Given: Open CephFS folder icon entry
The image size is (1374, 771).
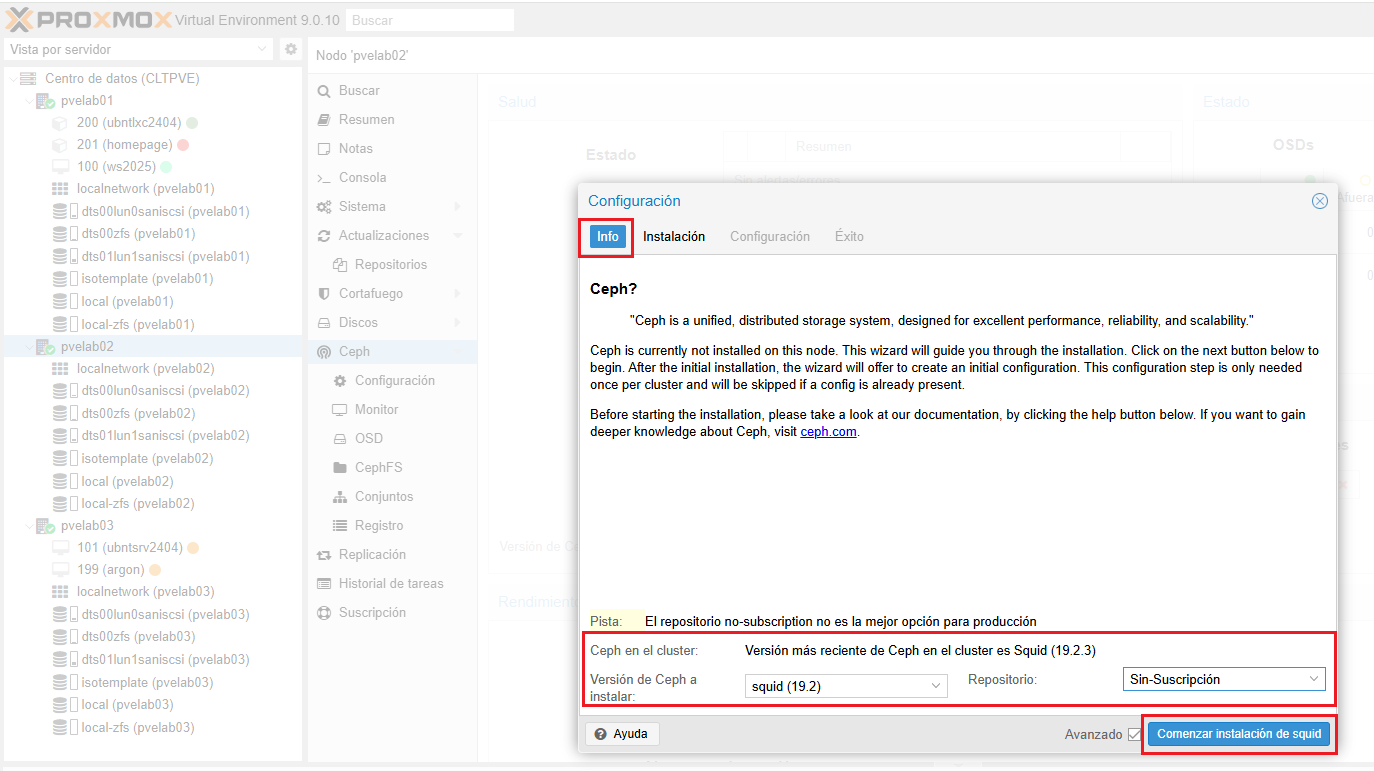Looking at the screenshot, I should coord(339,468).
